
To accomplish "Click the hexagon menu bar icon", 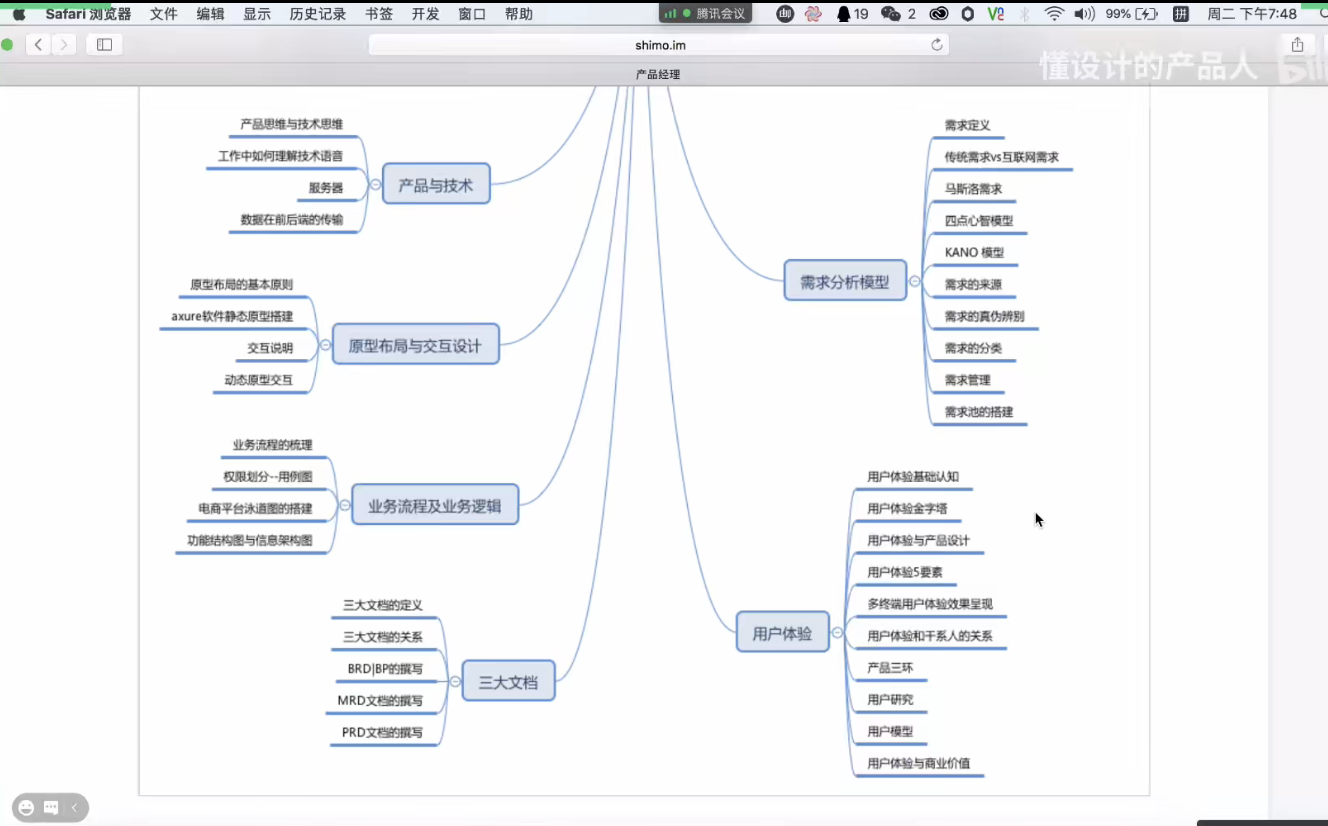I will click(x=967, y=14).
